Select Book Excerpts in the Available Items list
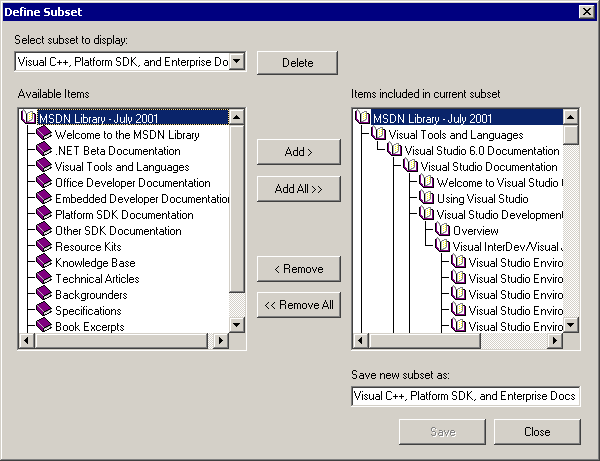Screen dimensions: 600x461 point(89,327)
